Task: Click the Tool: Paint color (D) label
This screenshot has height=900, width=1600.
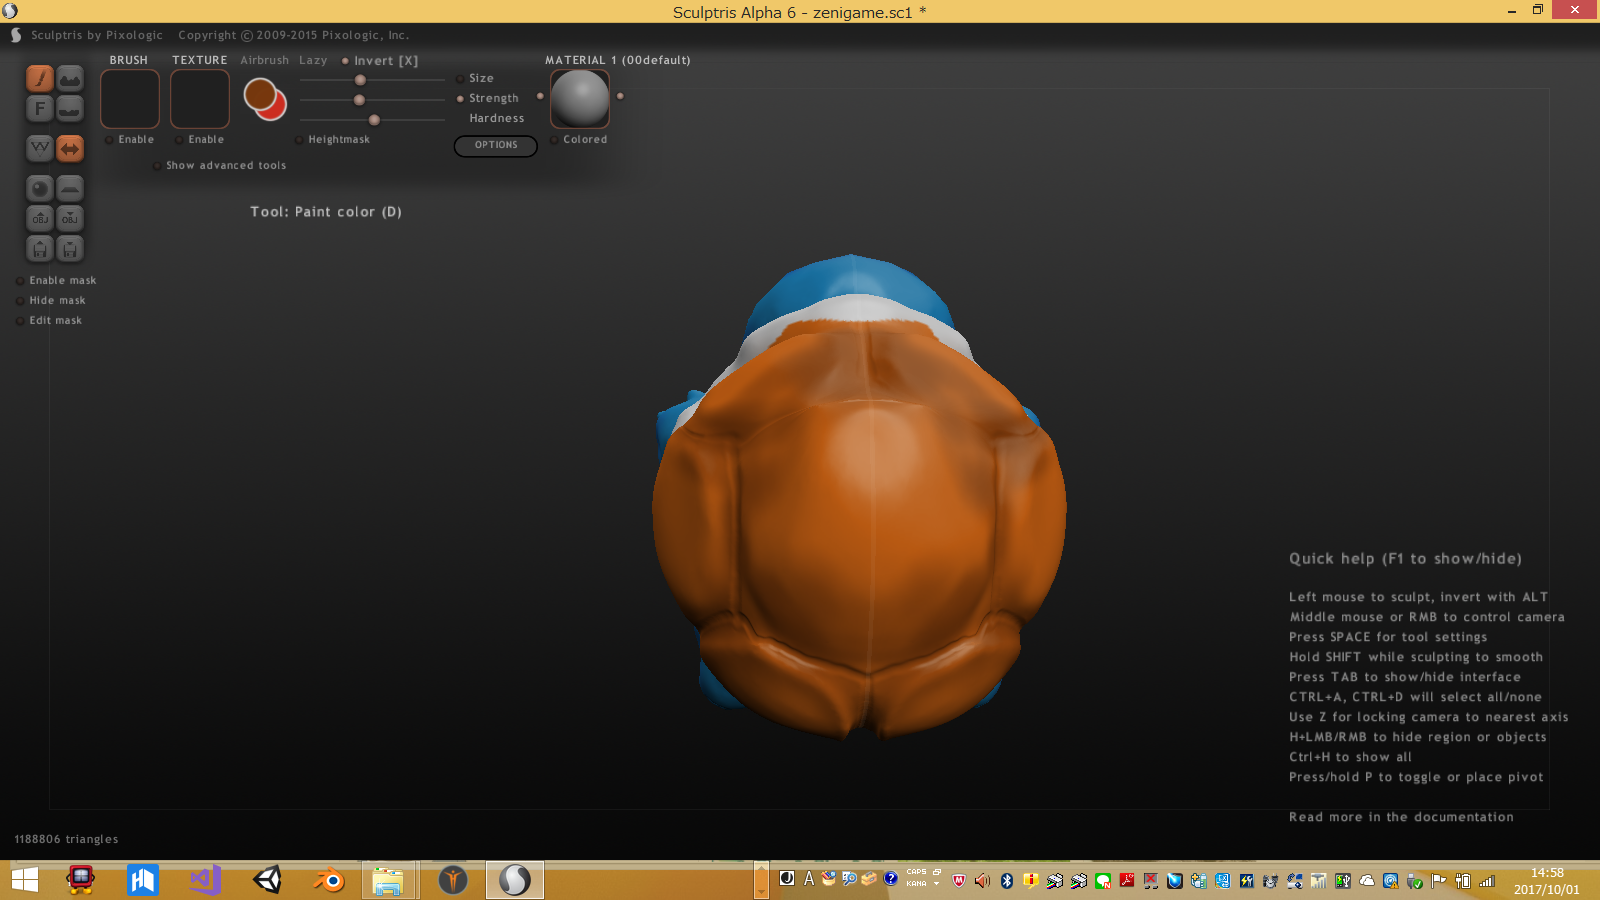Action: (326, 212)
